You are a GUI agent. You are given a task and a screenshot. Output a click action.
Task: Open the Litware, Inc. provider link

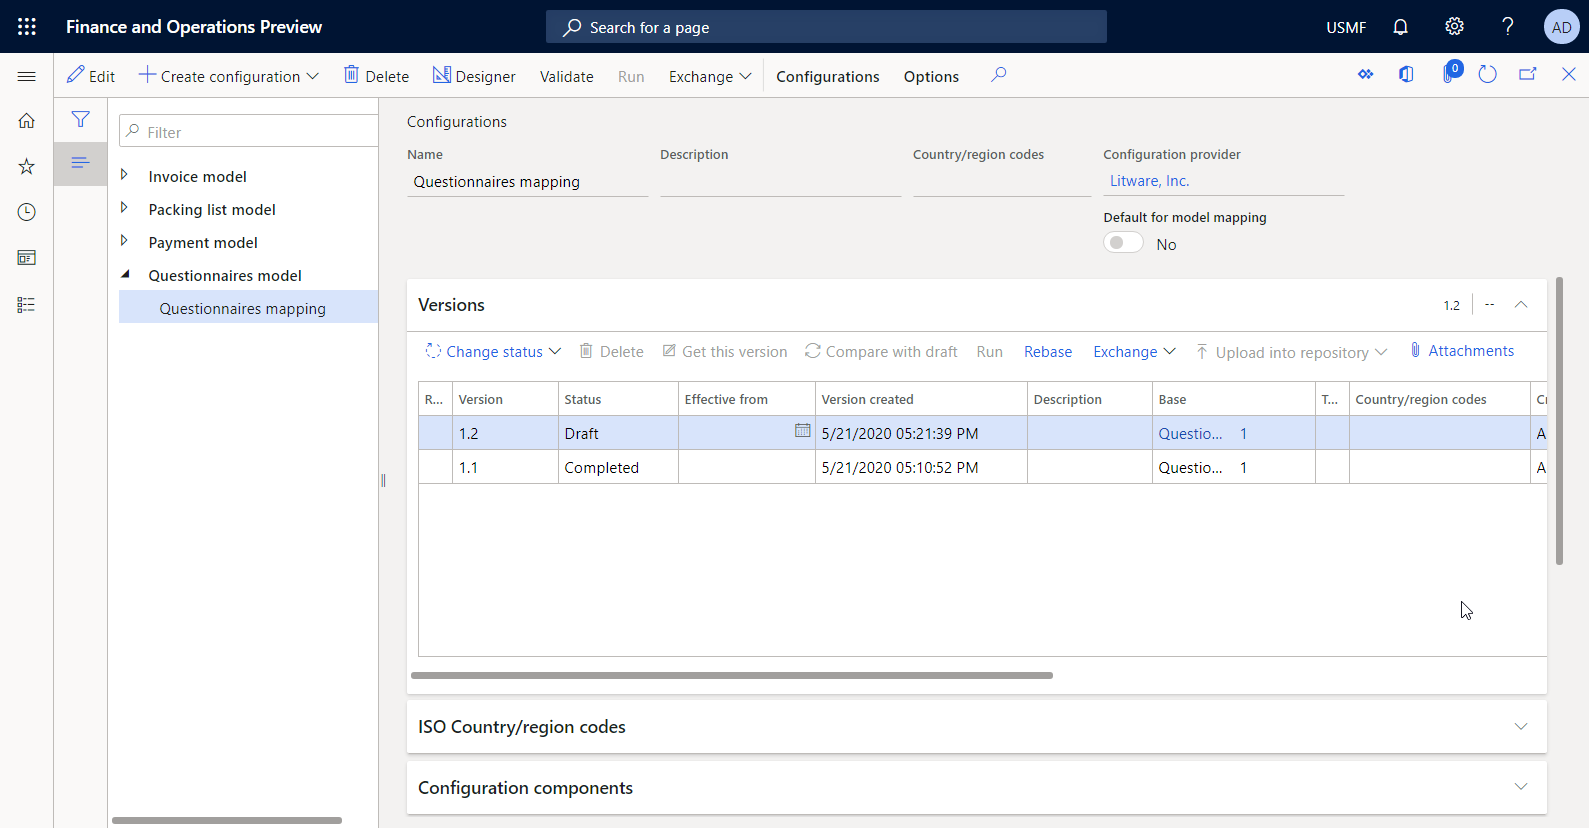[1149, 181]
